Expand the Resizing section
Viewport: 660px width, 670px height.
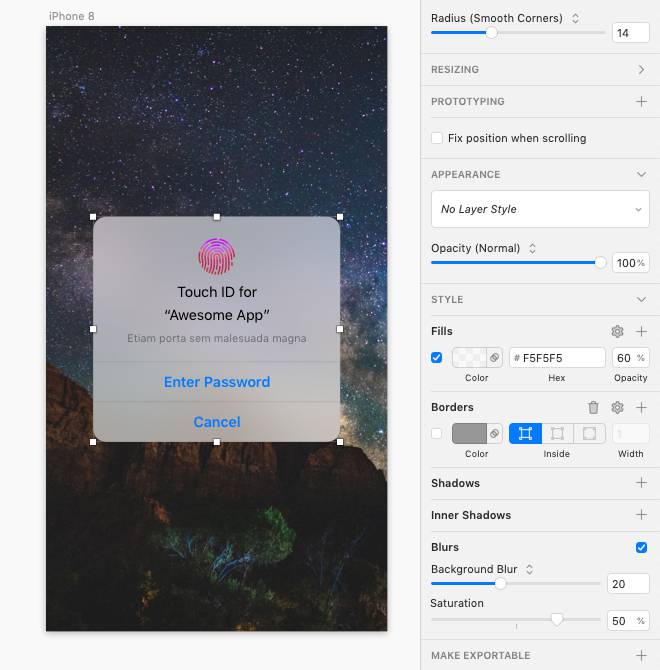(641, 70)
